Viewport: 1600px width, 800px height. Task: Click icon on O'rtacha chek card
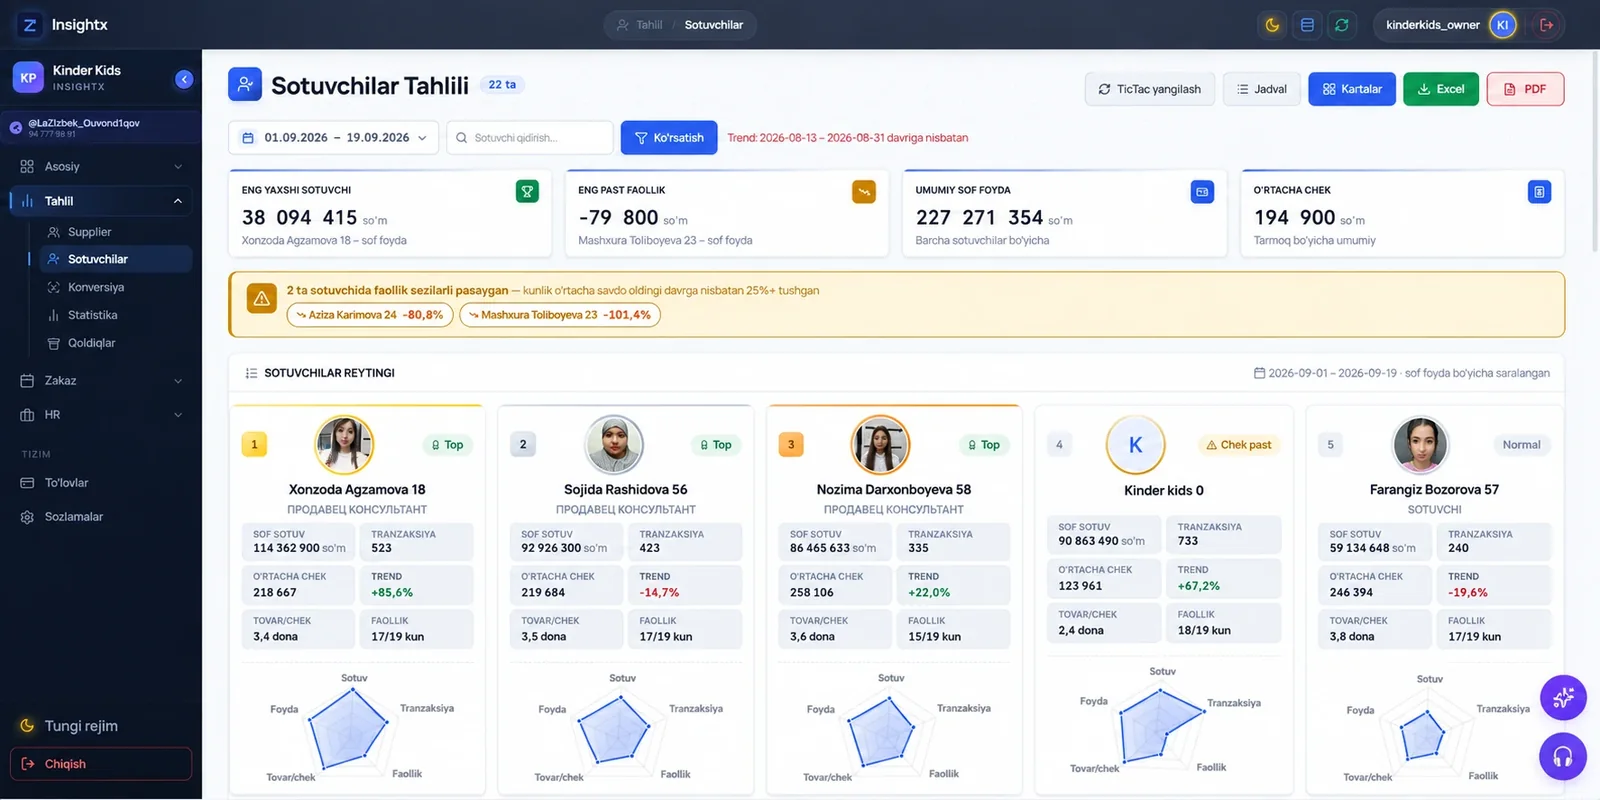pos(1539,191)
